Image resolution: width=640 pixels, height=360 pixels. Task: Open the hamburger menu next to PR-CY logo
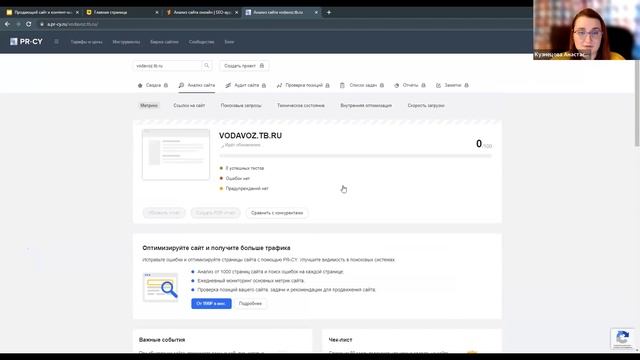click(56, 42)
